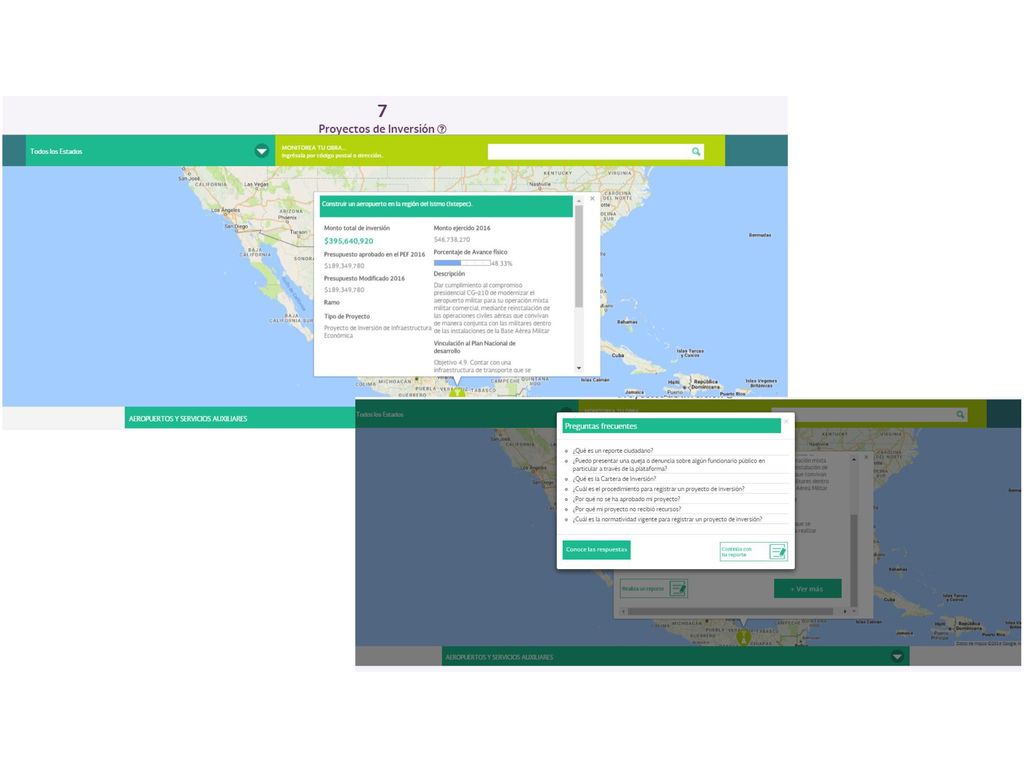The image size is (1024, 768).
Task: Click the 'Tipo de Proyecto' label
Action: pos(347,316)
